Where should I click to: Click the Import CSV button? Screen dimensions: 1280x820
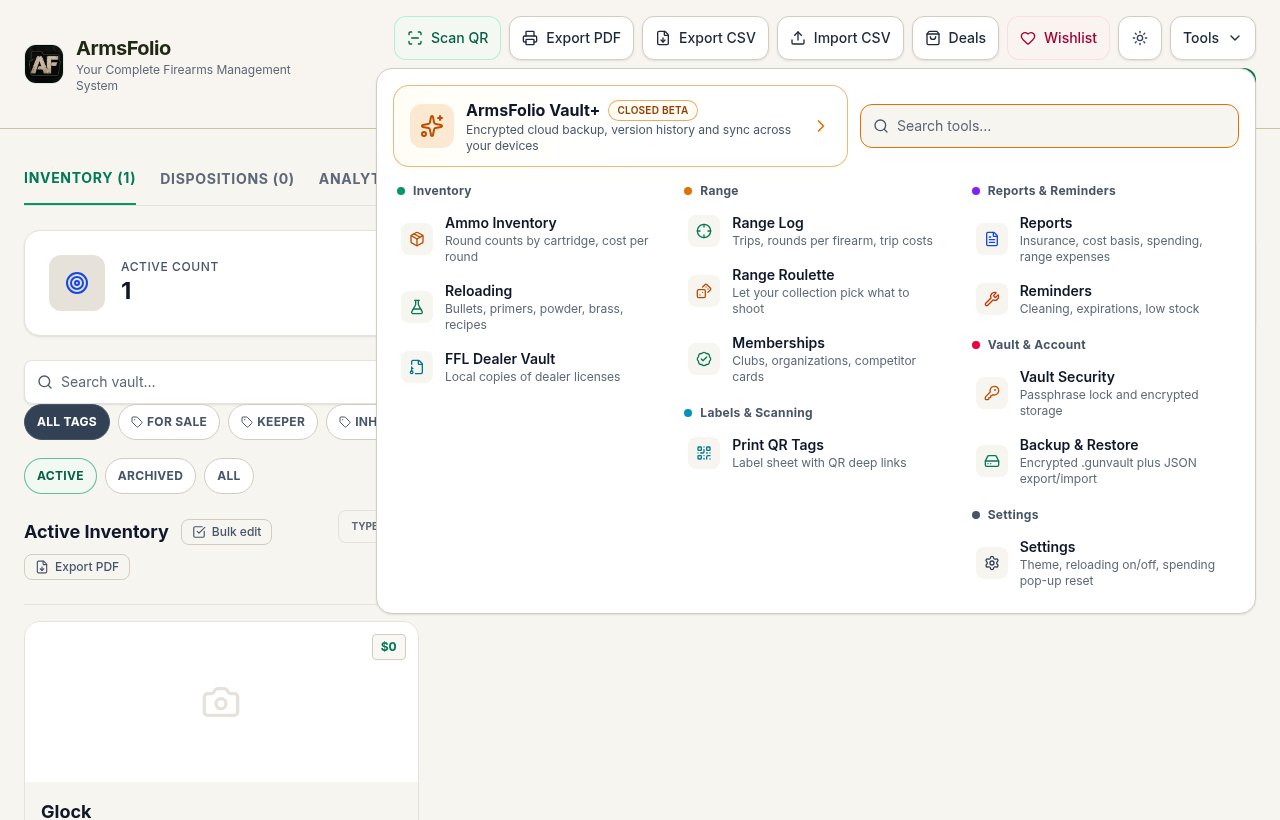[840, 38]
